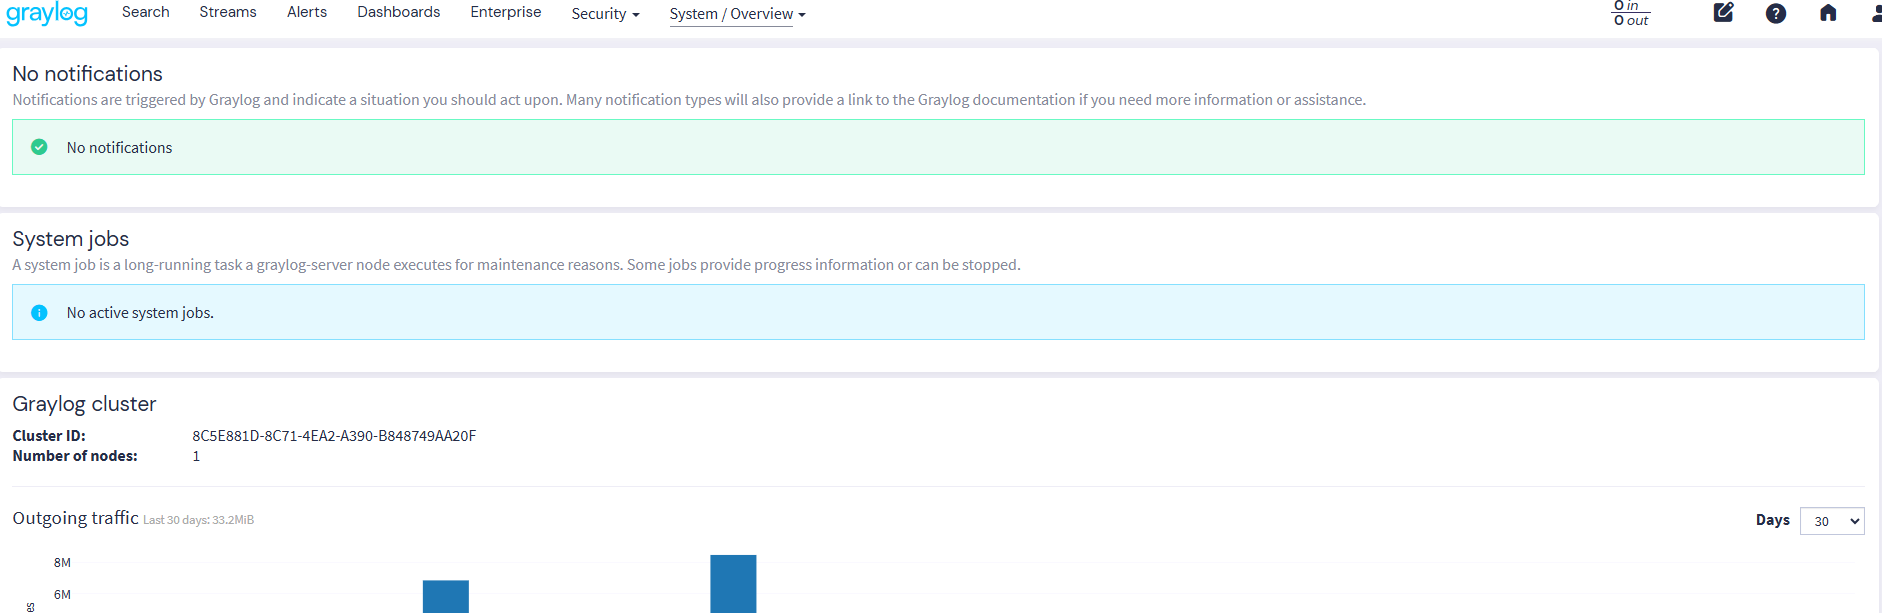
Task: Open the scratchpad pencil icon
Action: (x=1723, y=13)
